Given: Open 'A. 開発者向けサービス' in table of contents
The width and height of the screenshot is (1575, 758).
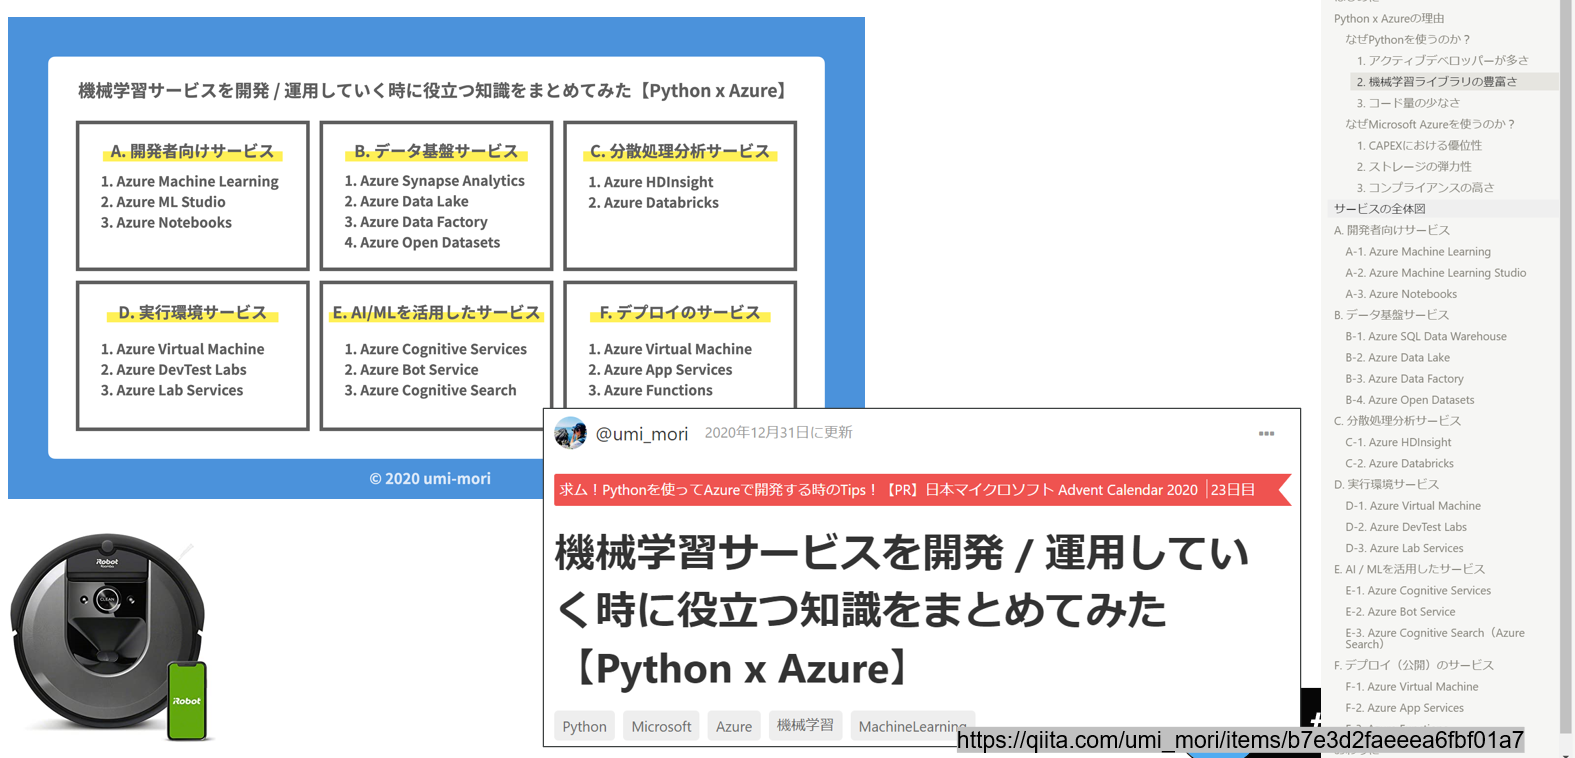Looking at the screenshot, I should [1392, 230].
